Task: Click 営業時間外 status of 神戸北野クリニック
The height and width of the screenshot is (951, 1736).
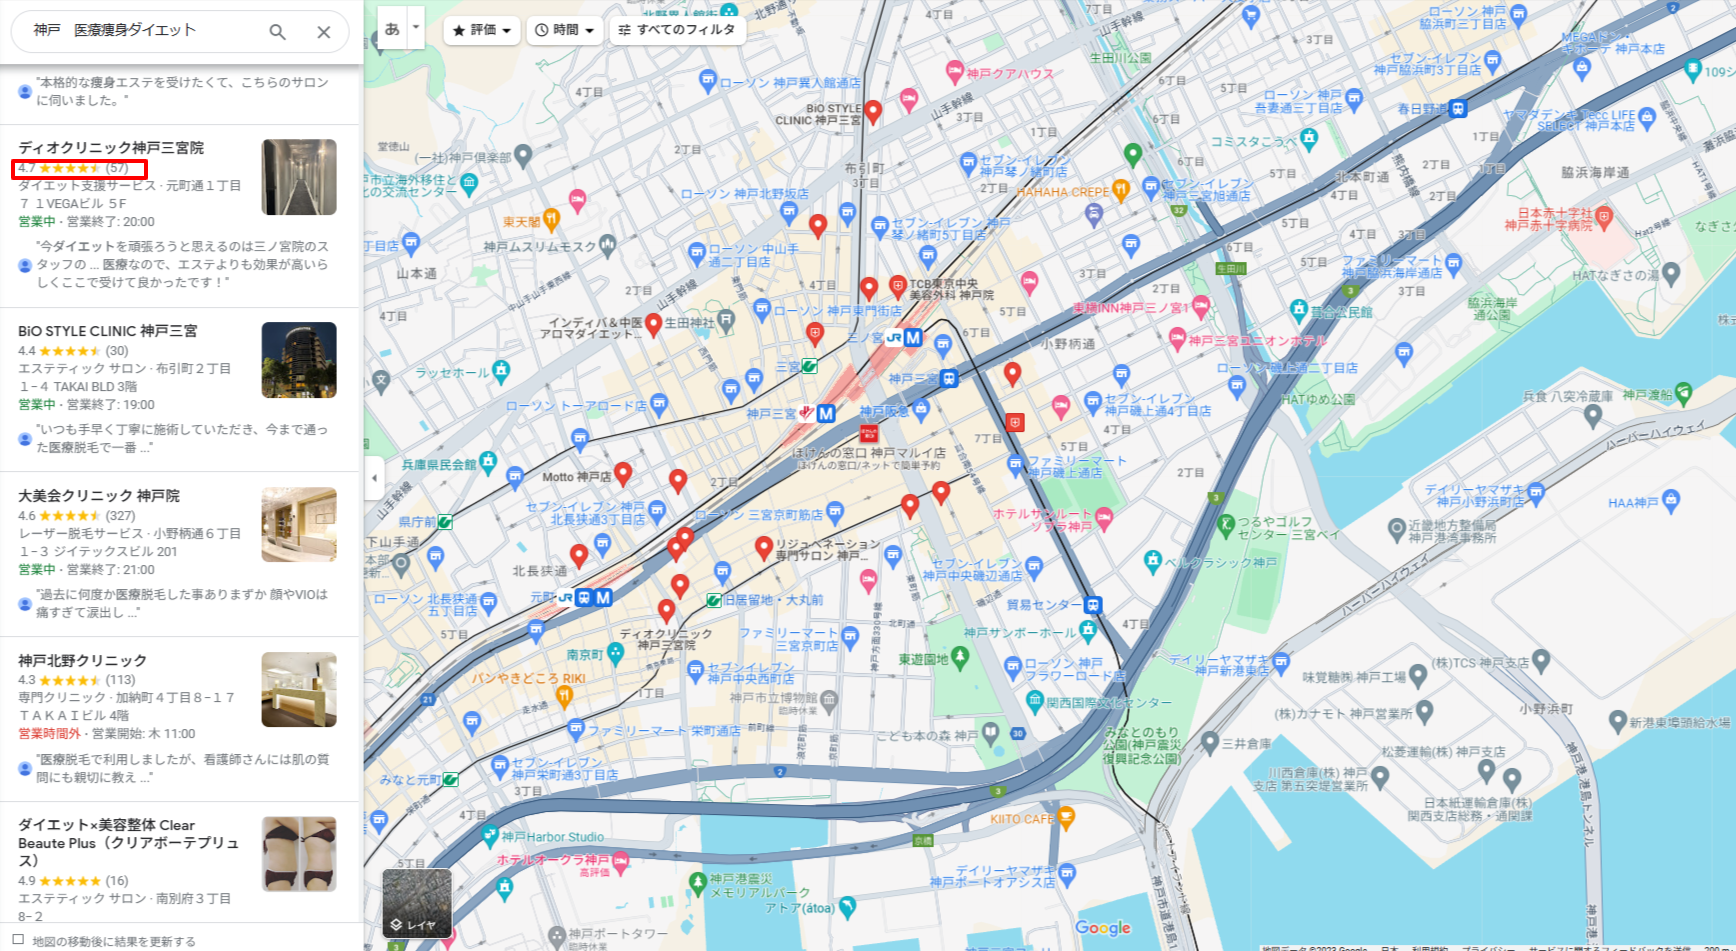Action: [x=49, y=733]
